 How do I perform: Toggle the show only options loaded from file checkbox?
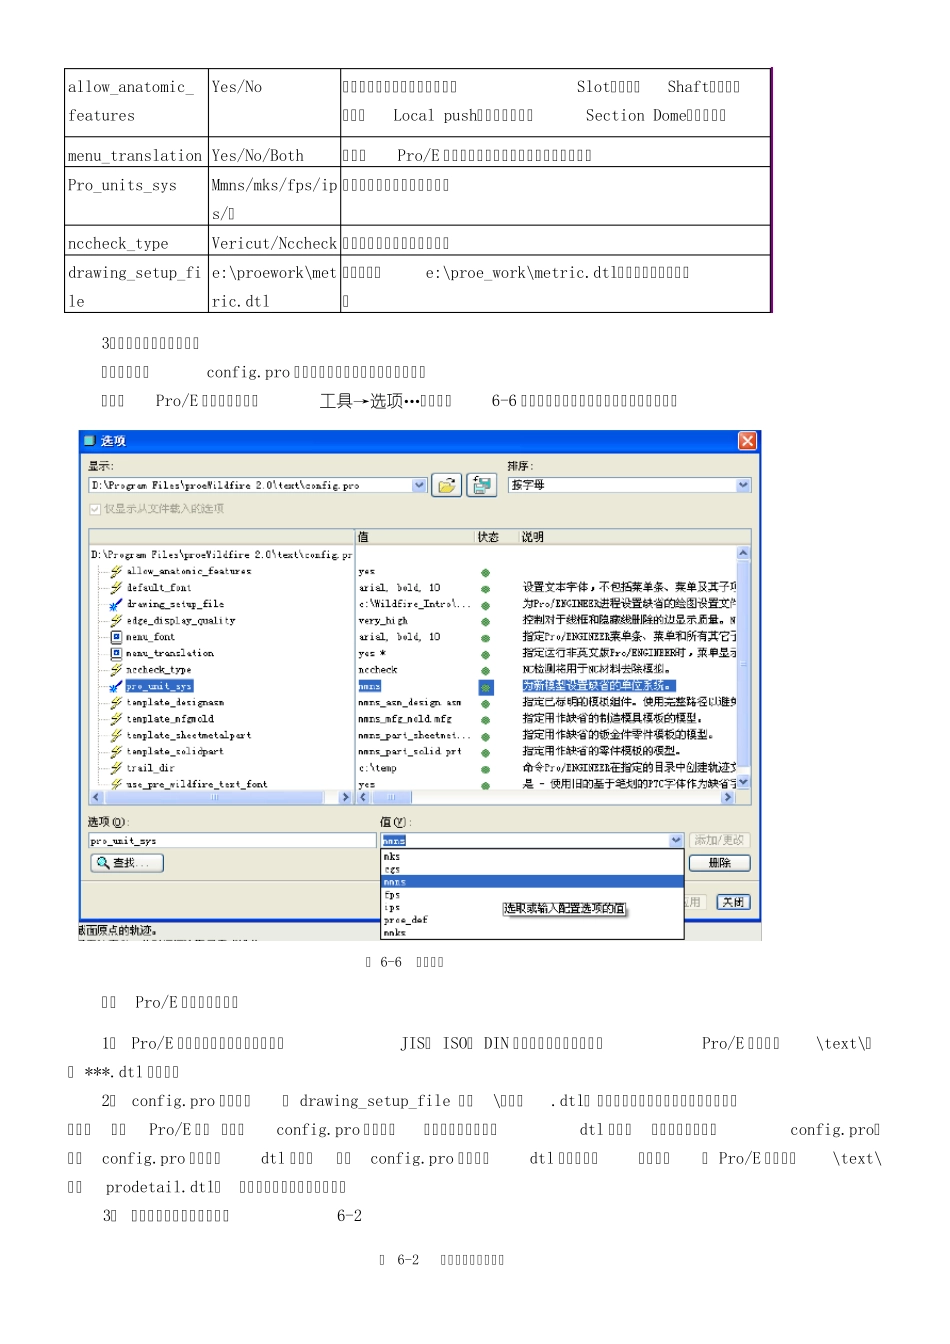point(95,509)
